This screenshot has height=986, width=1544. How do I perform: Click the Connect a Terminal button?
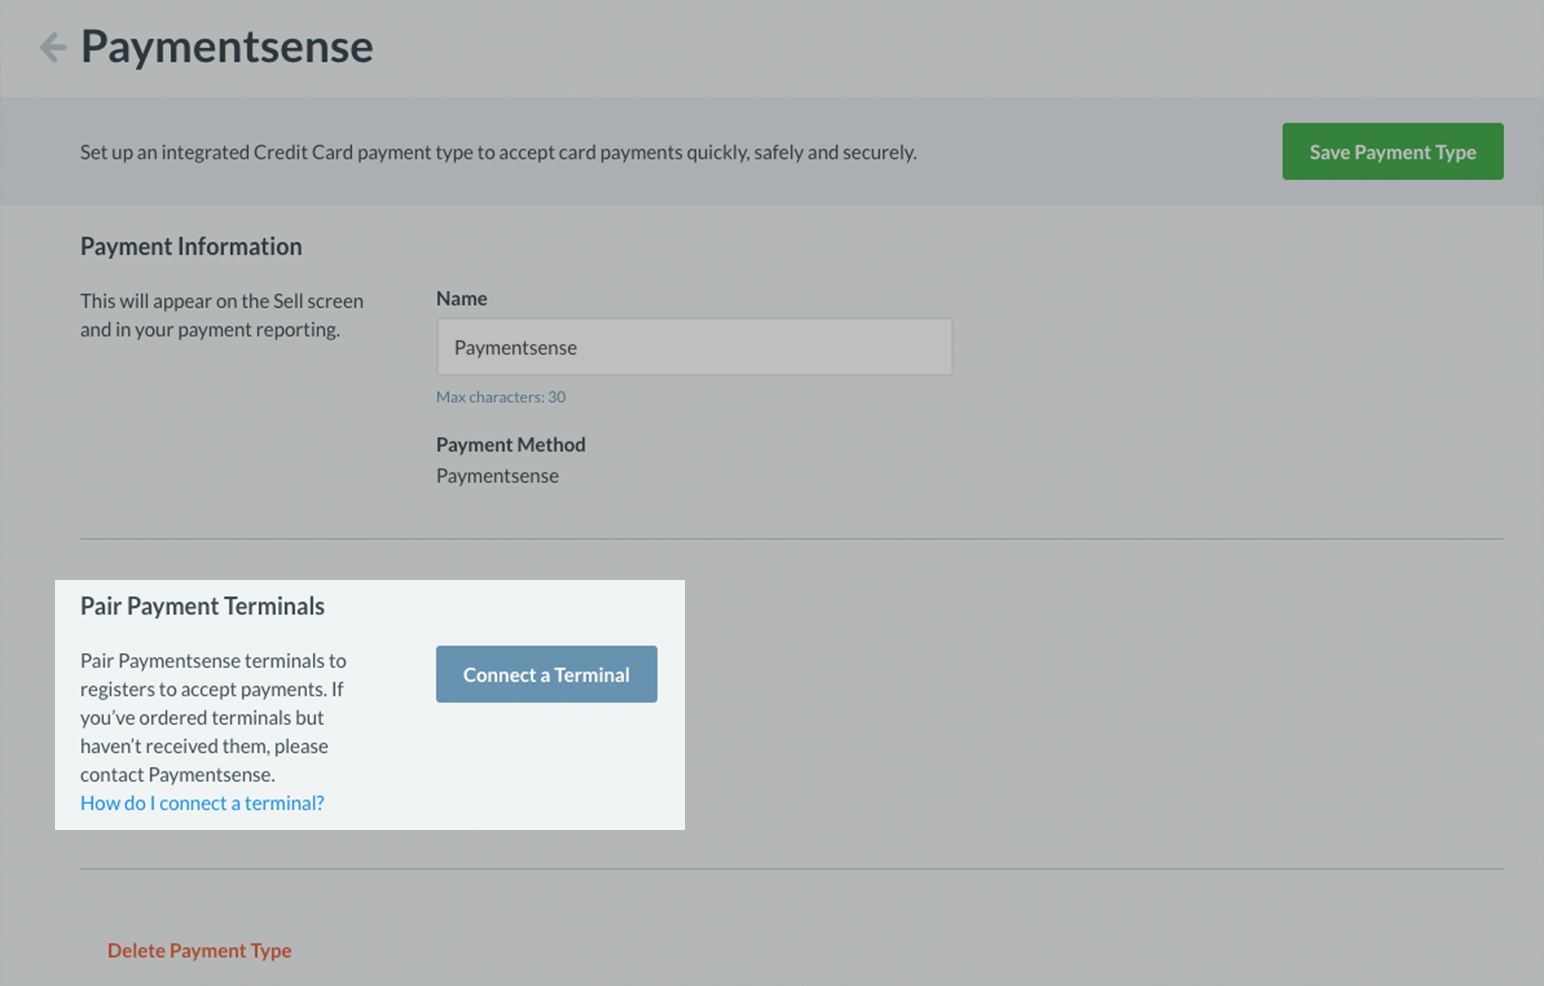(546, 674)
